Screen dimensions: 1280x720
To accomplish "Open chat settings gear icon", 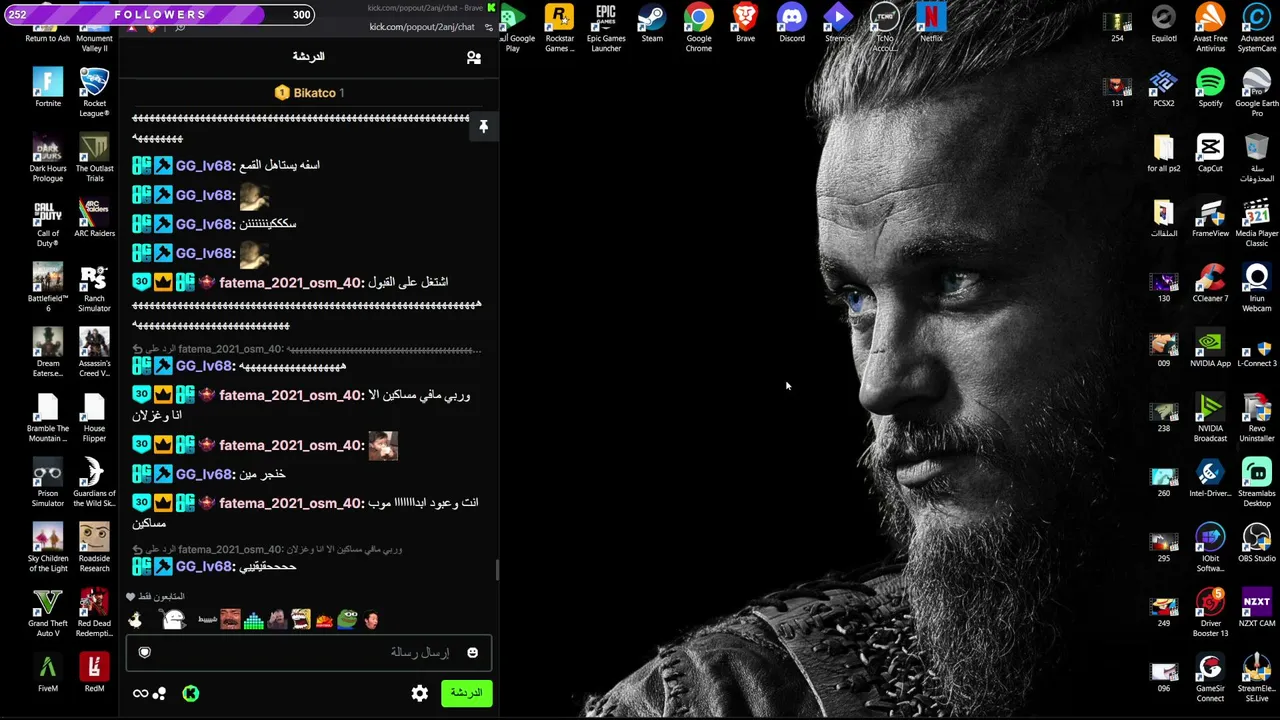I will point(420,693).
